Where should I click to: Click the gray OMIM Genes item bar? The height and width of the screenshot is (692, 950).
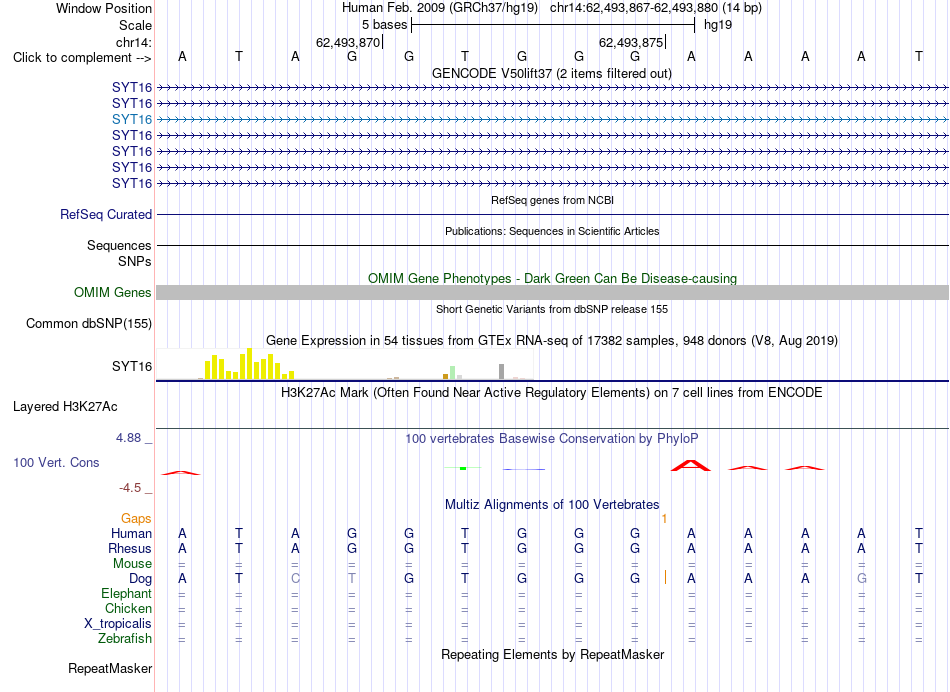[x=552, y=293]
